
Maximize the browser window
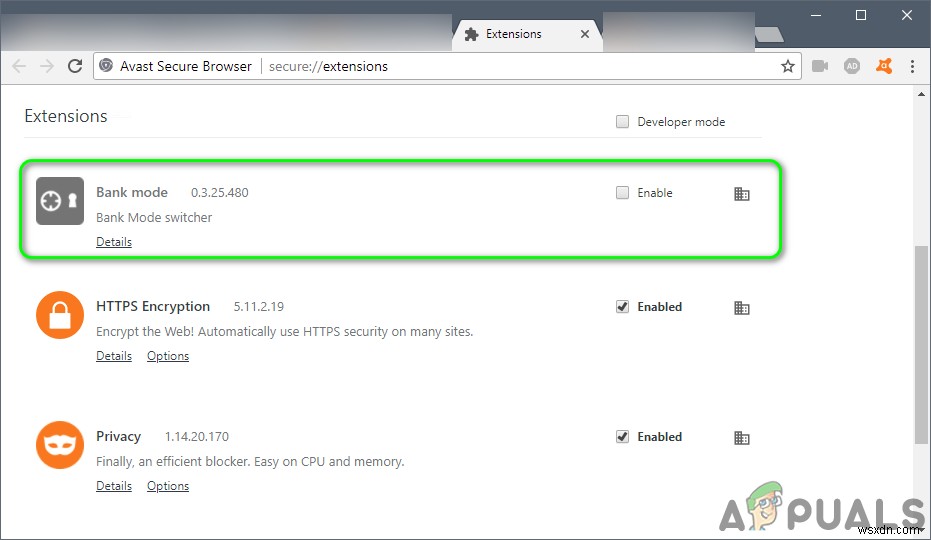[x=861, y=15]
